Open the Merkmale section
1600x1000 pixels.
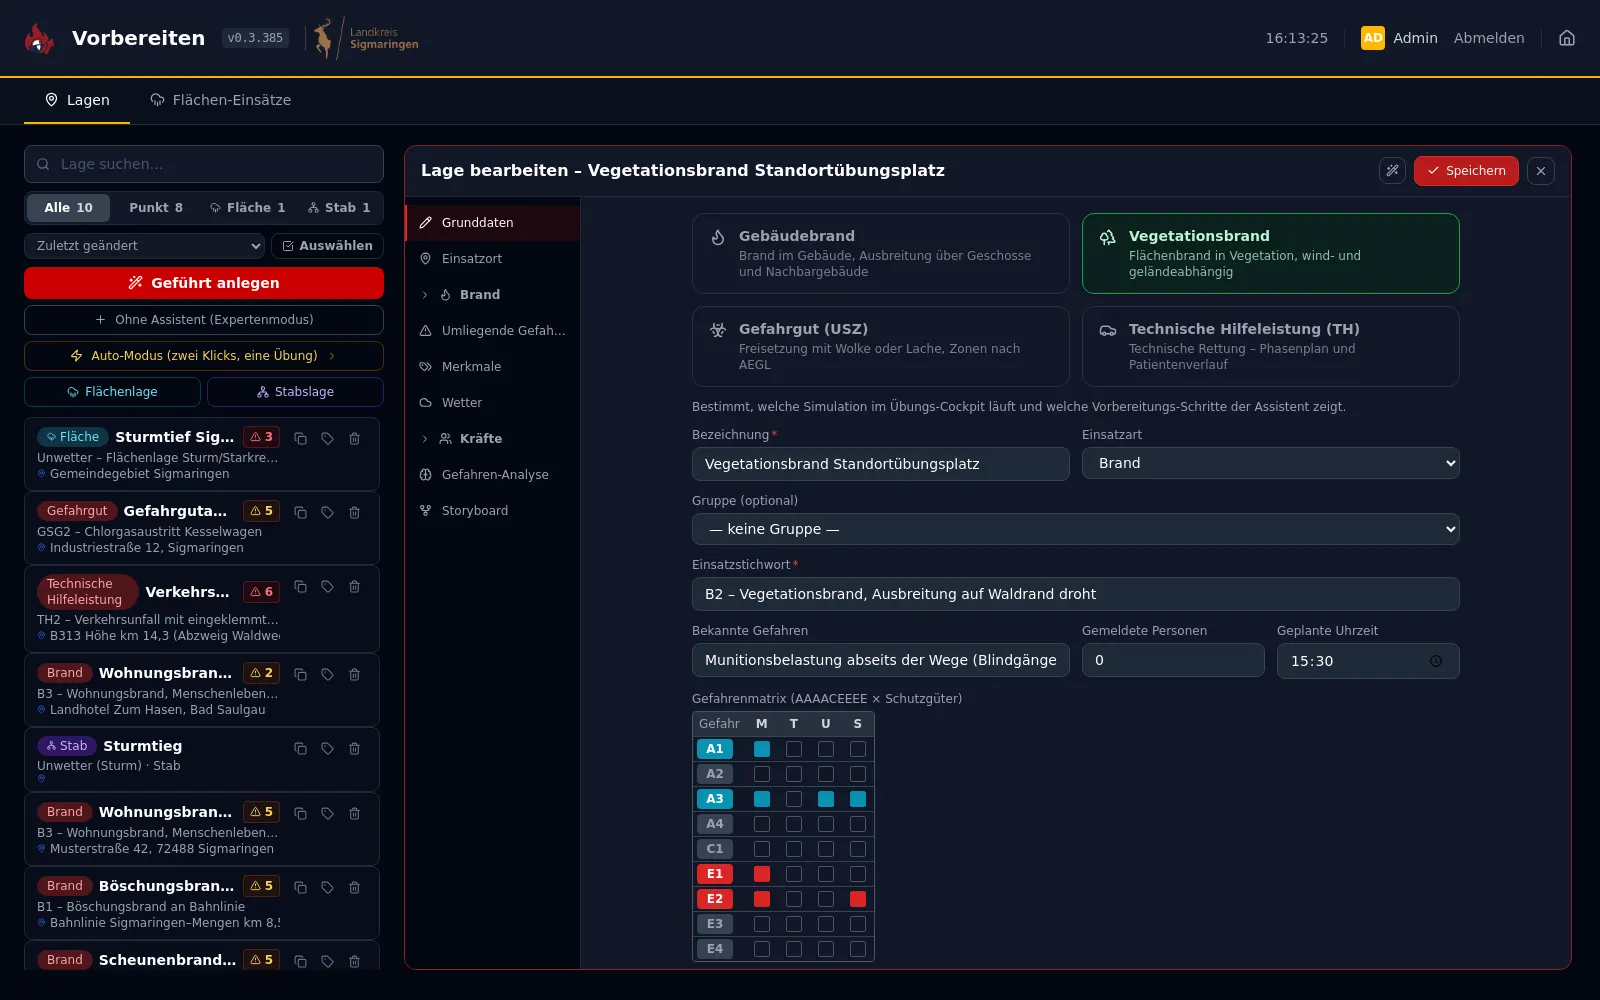tap(492, 367)
